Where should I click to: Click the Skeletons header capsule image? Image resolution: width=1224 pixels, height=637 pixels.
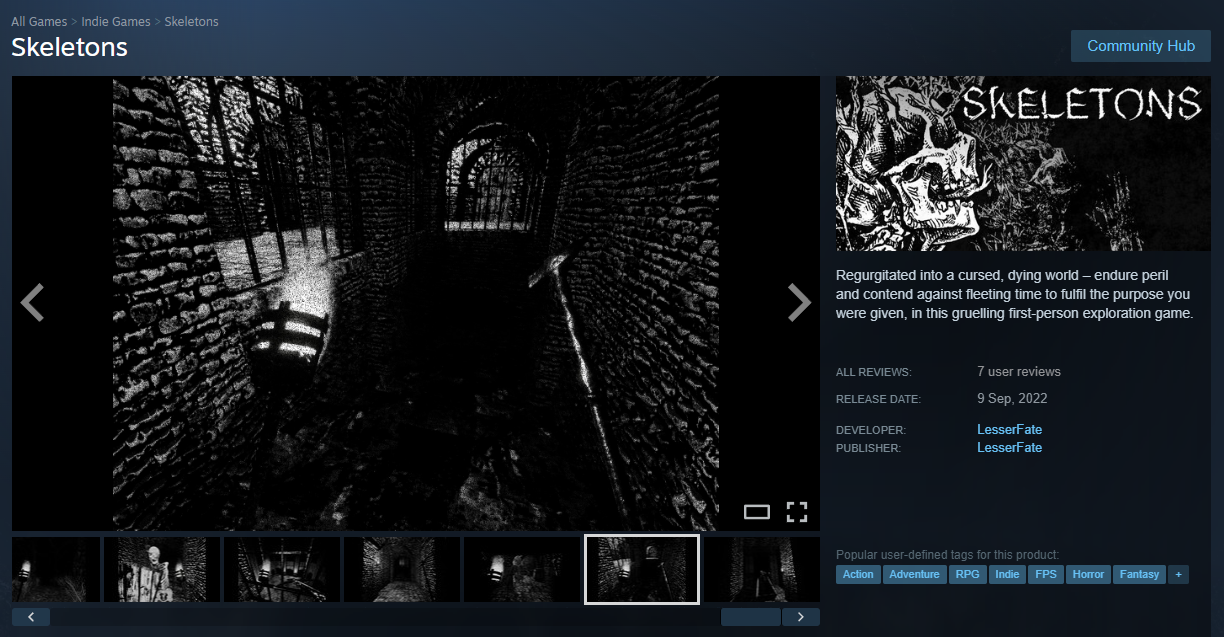tap(1023, 163)
